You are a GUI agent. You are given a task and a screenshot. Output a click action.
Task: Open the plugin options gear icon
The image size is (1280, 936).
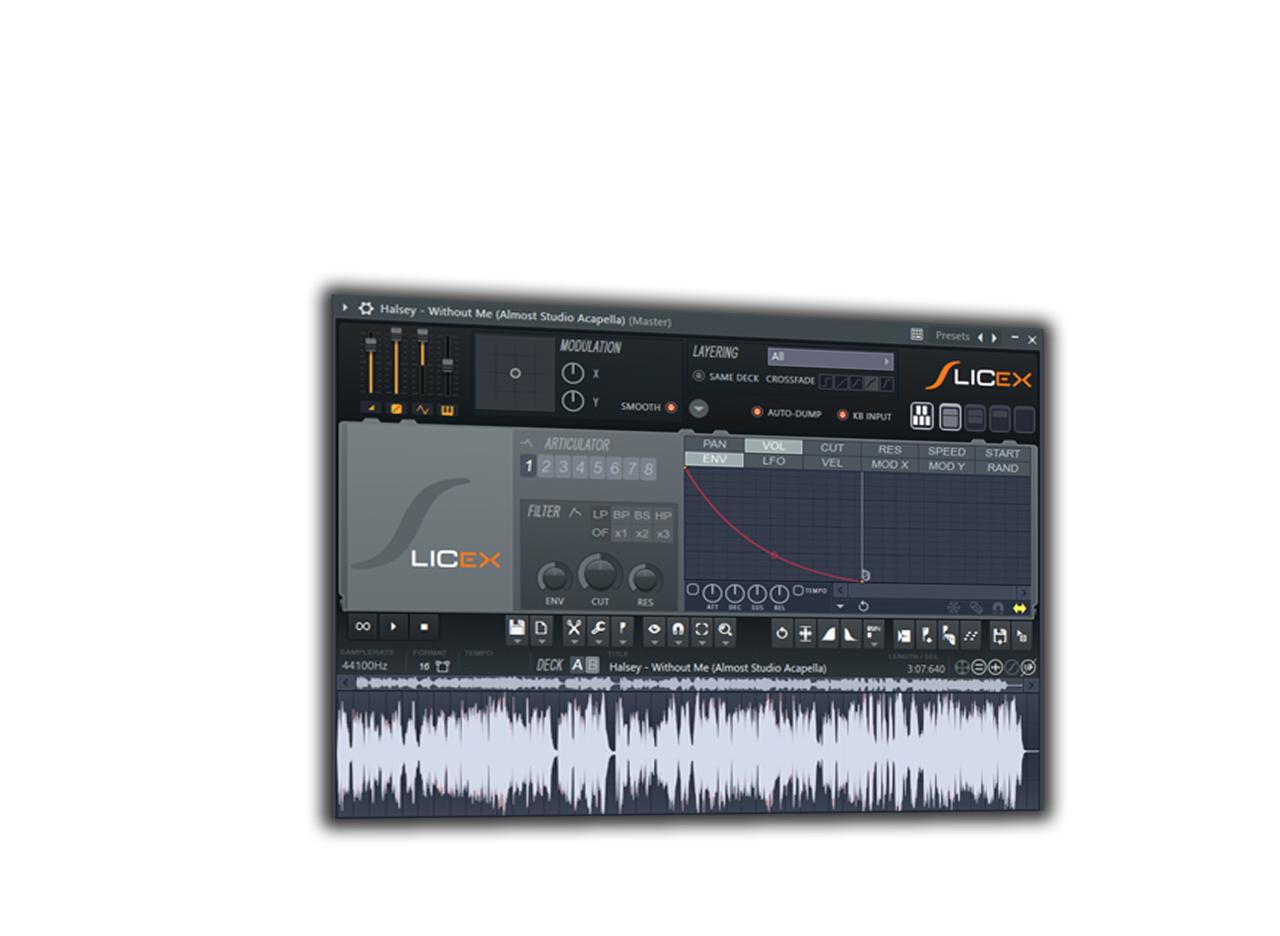point(366,308)
